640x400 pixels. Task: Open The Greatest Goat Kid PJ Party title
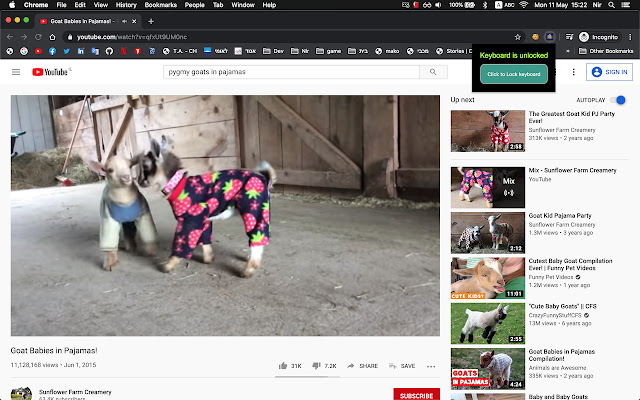(x=571, y=117)
